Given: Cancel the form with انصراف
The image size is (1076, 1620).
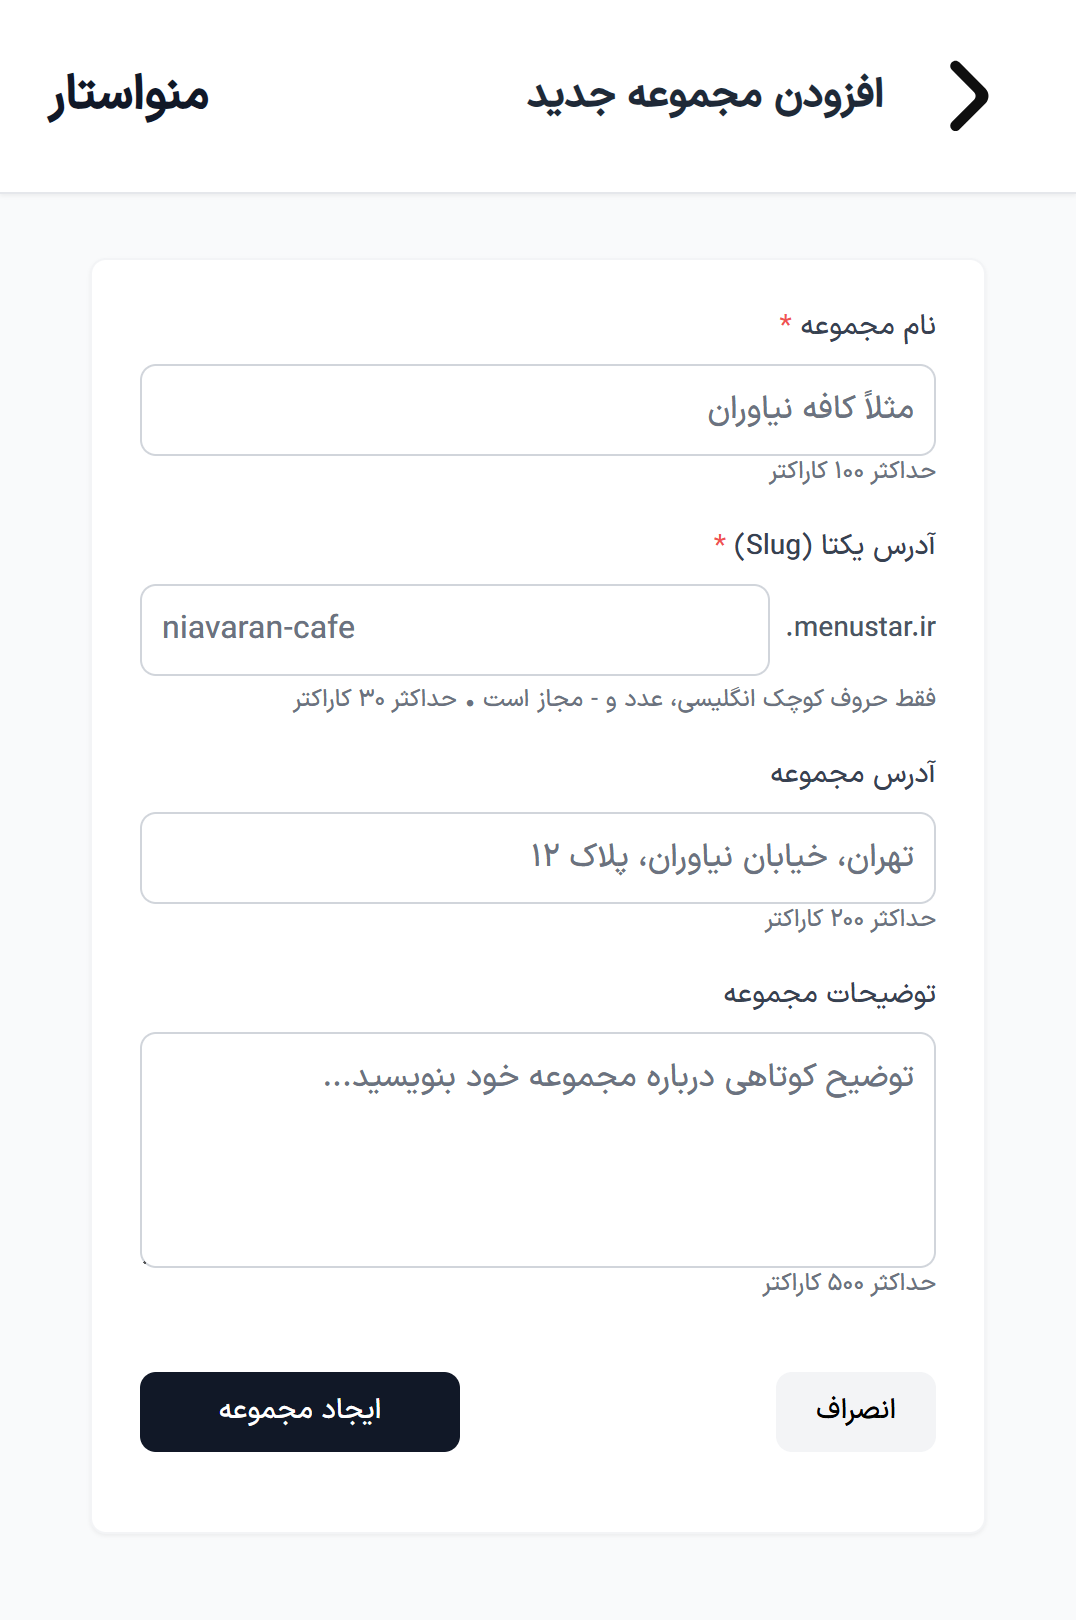Looking at the screenshot, I should point(855,1411).
